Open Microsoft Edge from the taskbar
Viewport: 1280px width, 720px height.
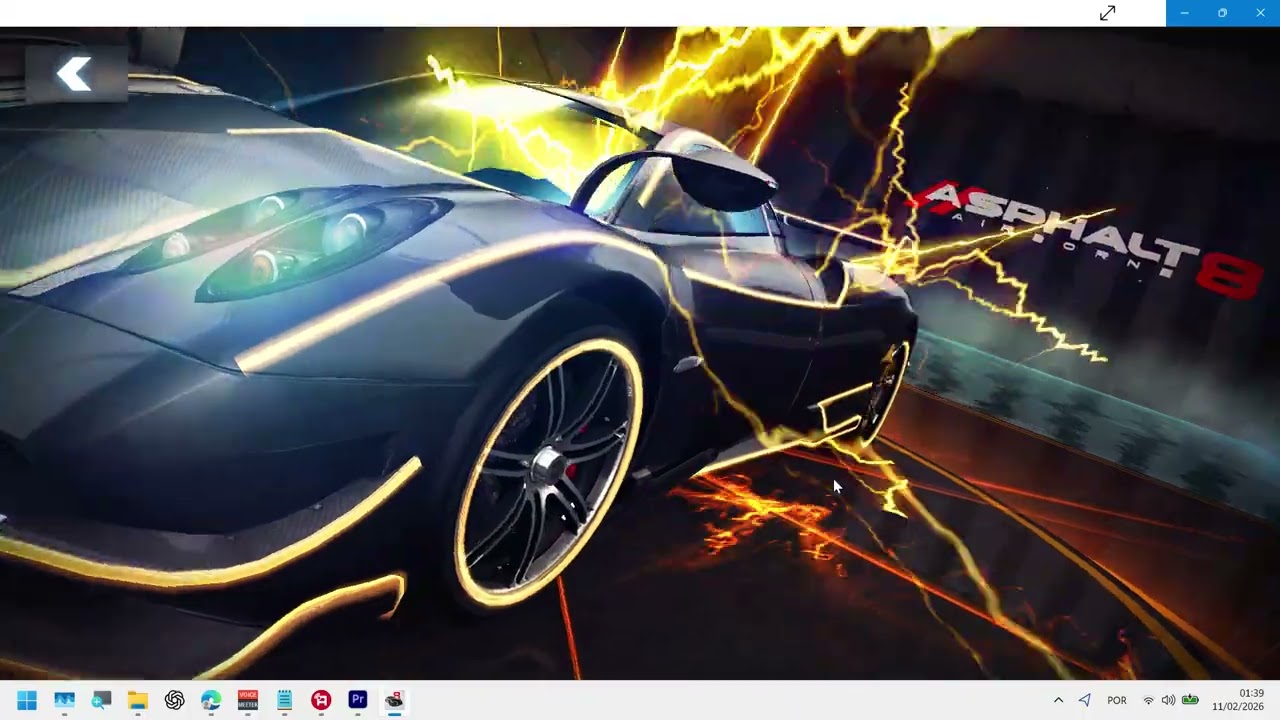click(x=211, y=700)
